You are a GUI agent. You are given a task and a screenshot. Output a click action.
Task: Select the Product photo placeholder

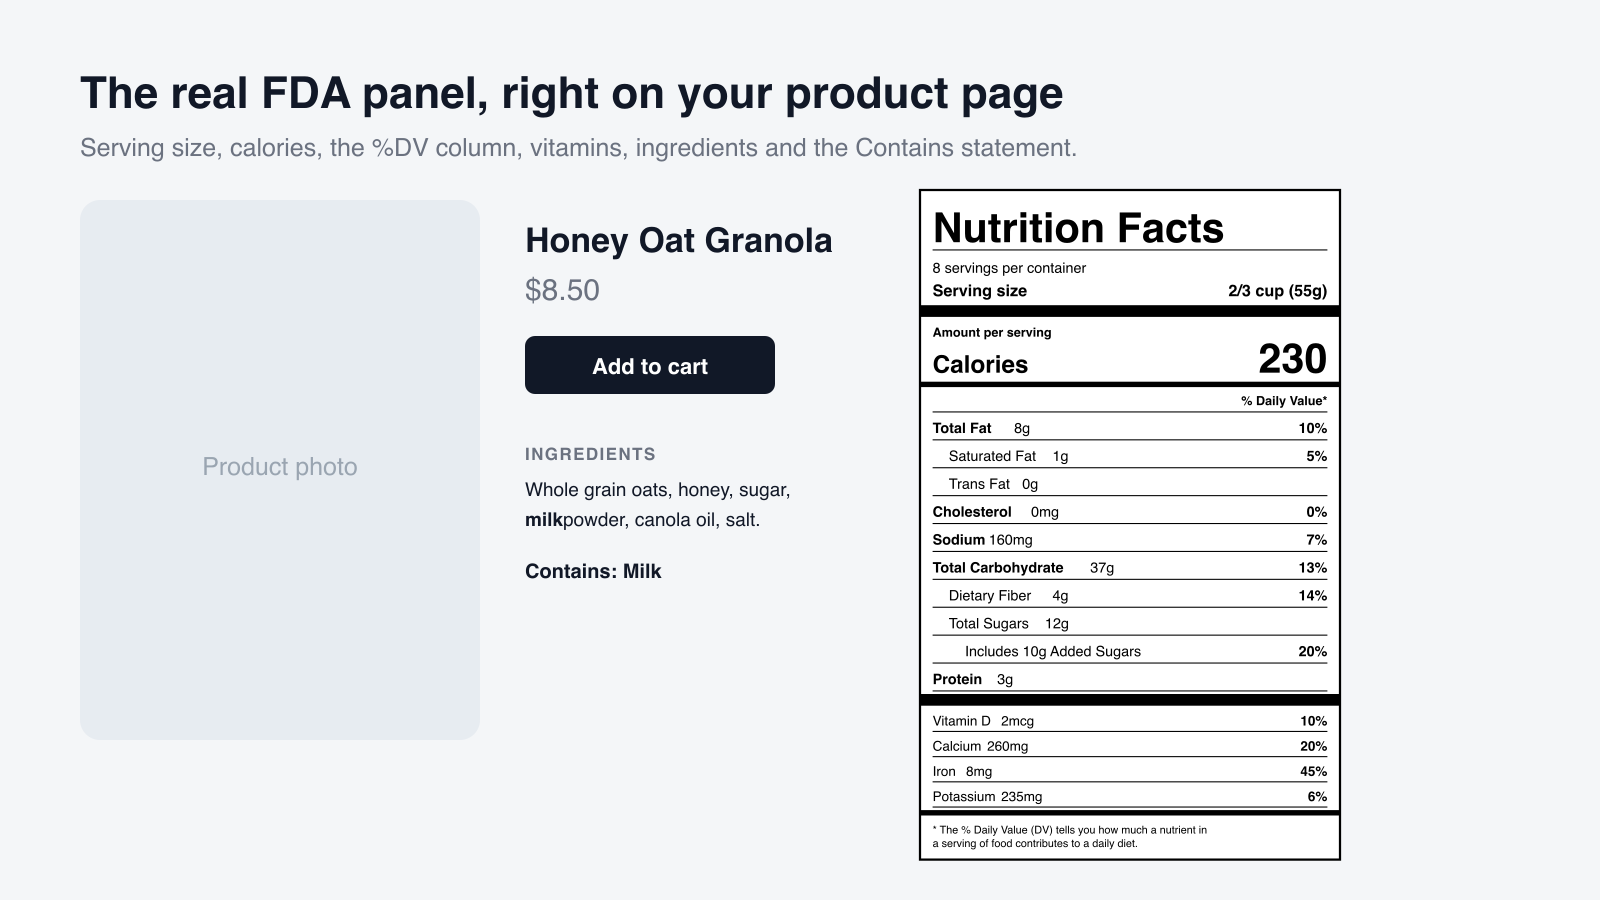click(x=280, y=470)
